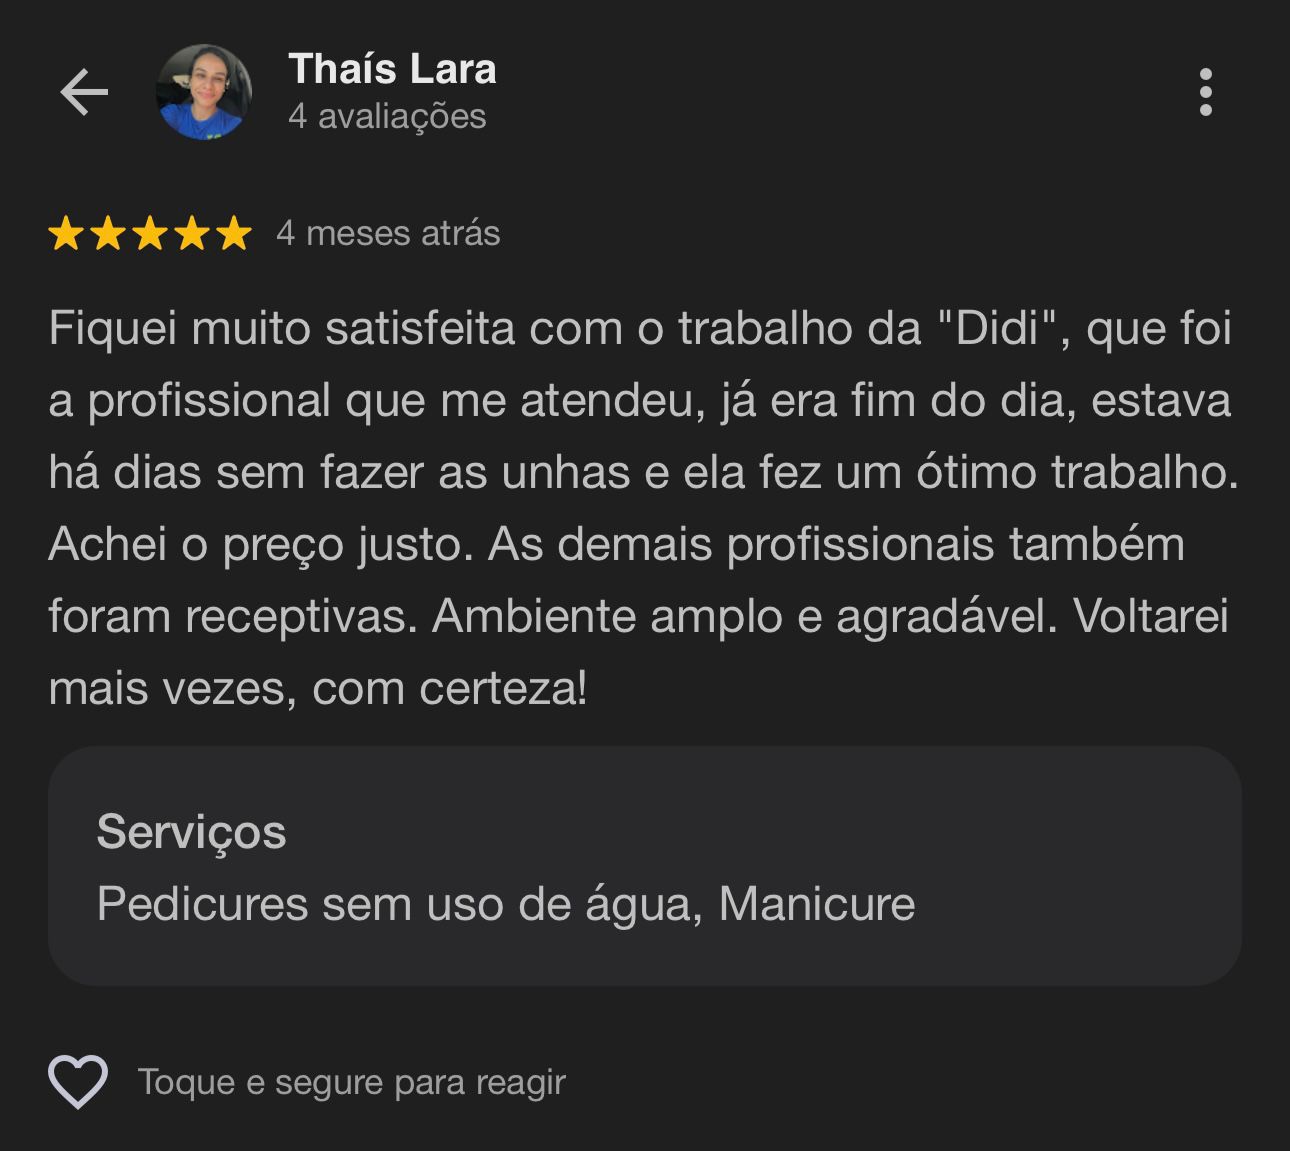Click the first yellow rating star
Screen dimensions: 1290x1151
tap(66, 233)
